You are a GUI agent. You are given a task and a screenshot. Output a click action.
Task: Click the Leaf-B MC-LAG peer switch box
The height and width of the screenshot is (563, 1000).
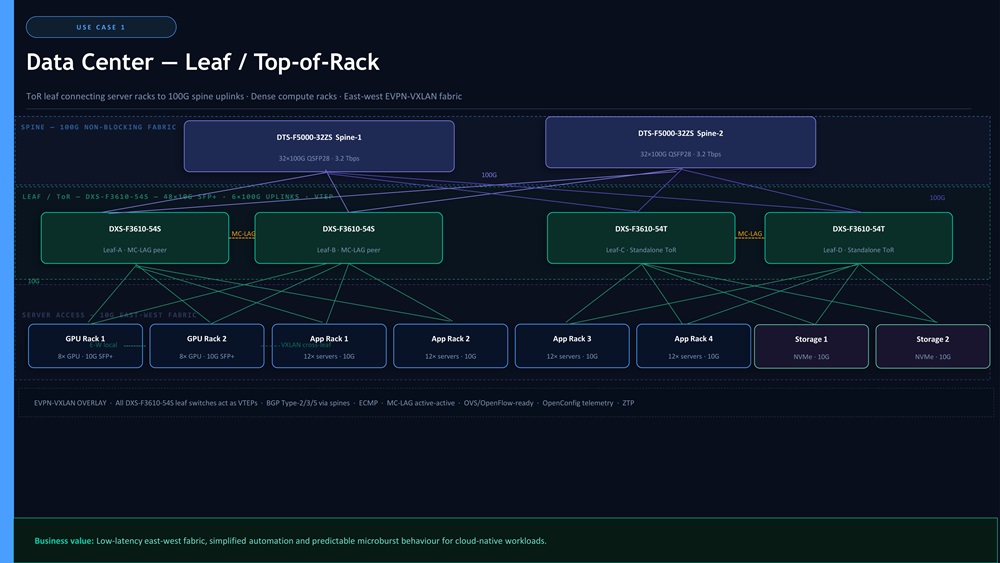(349, 238)
